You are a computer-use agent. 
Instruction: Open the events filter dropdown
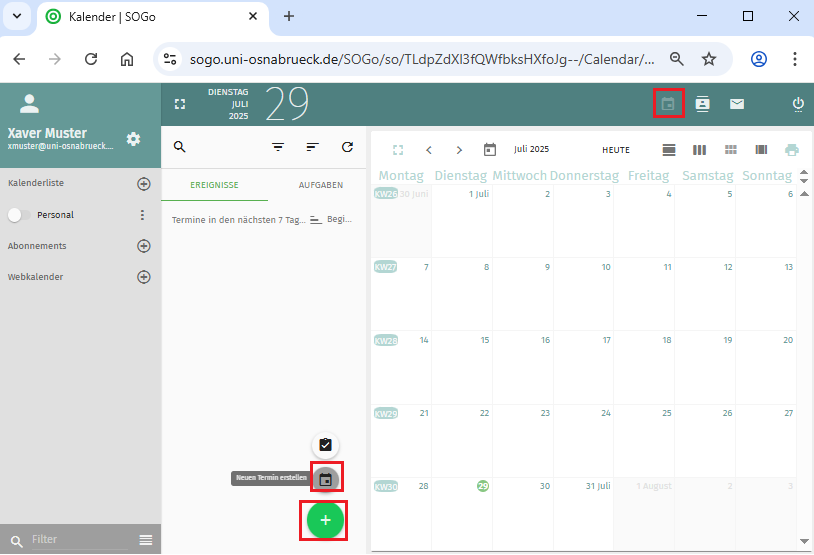click(278, 147)
